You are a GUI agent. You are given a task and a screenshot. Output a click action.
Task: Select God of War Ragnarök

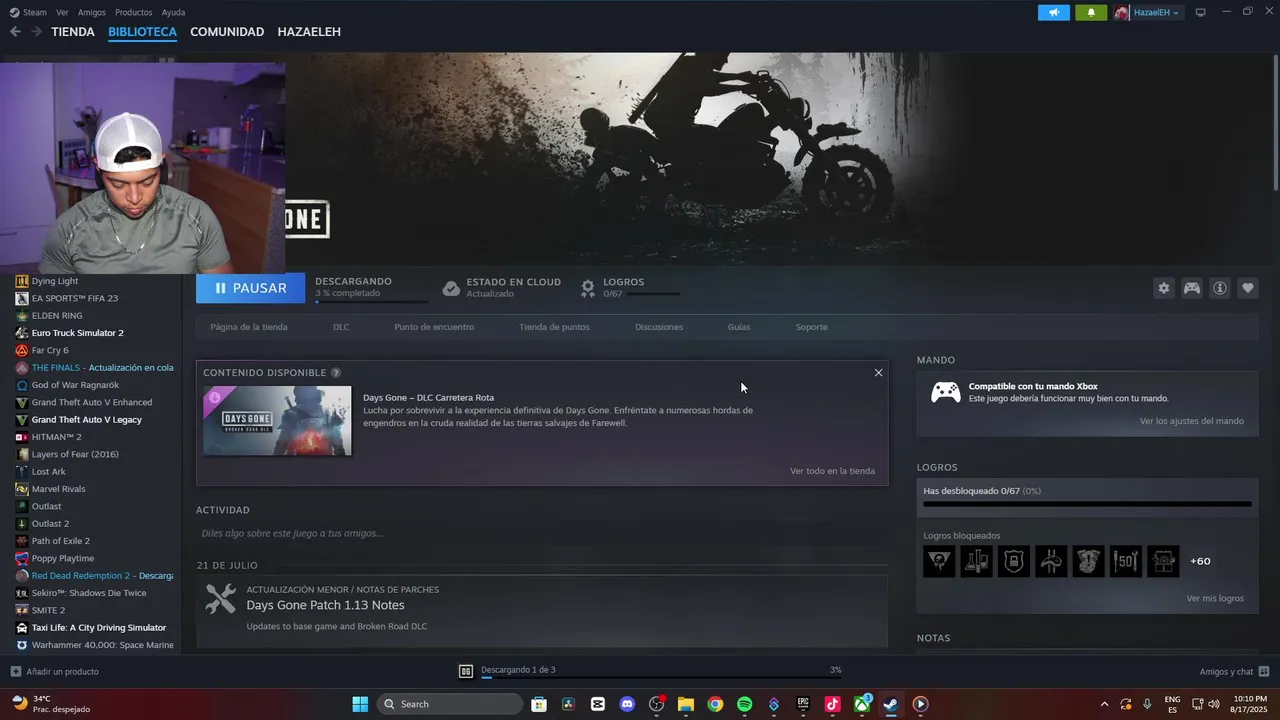pos(75,385)
